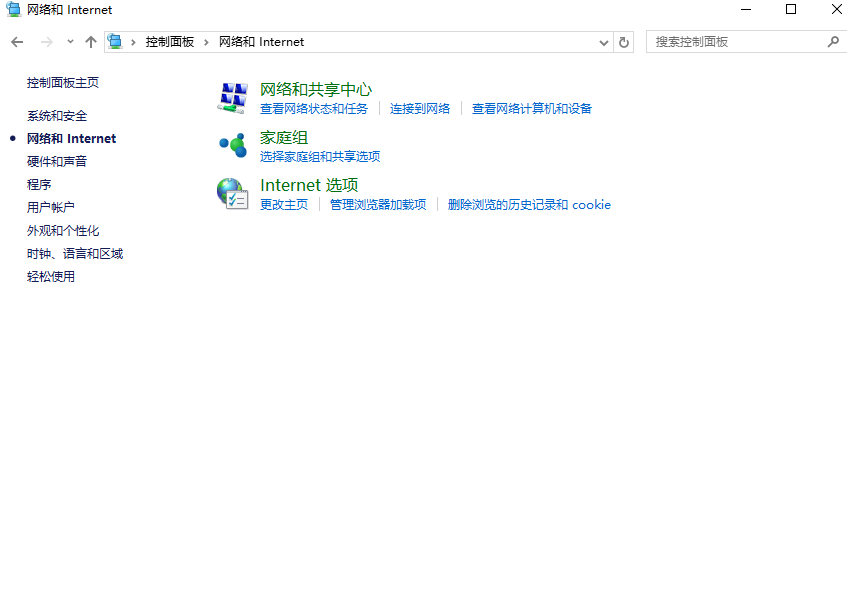
Task: Open 网络和共享中心 heading link
Action: point(316,90)
